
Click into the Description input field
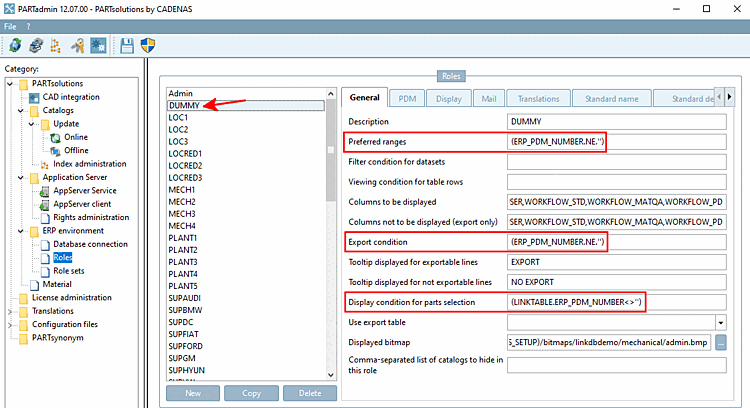pos(615,121)
